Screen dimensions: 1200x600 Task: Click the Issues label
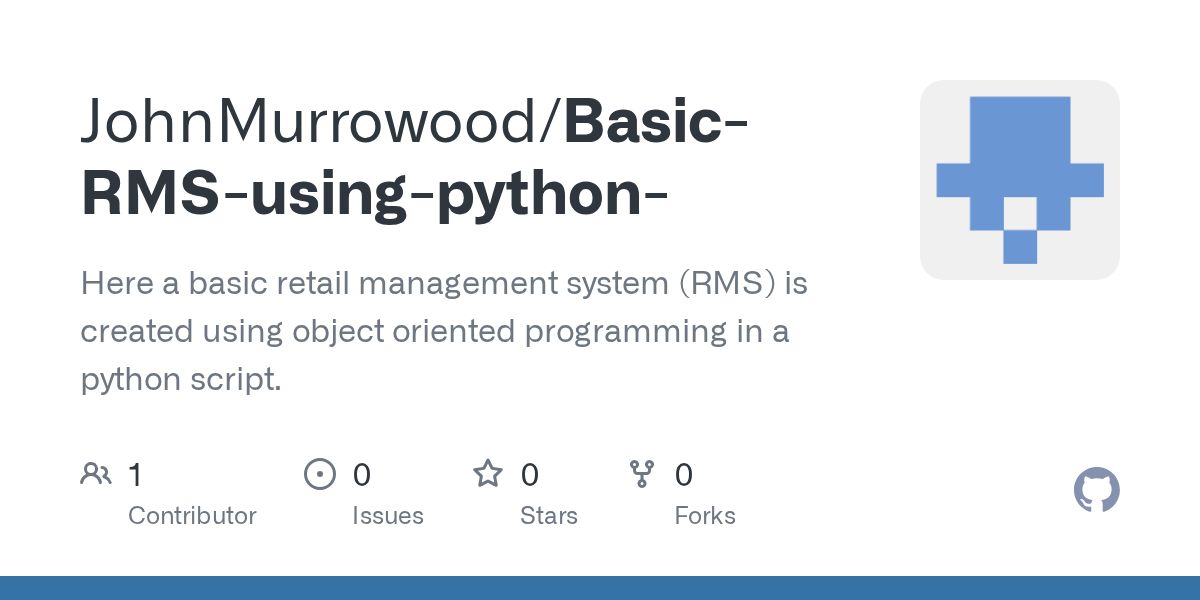pyautogui.click(x=388, y=516)
